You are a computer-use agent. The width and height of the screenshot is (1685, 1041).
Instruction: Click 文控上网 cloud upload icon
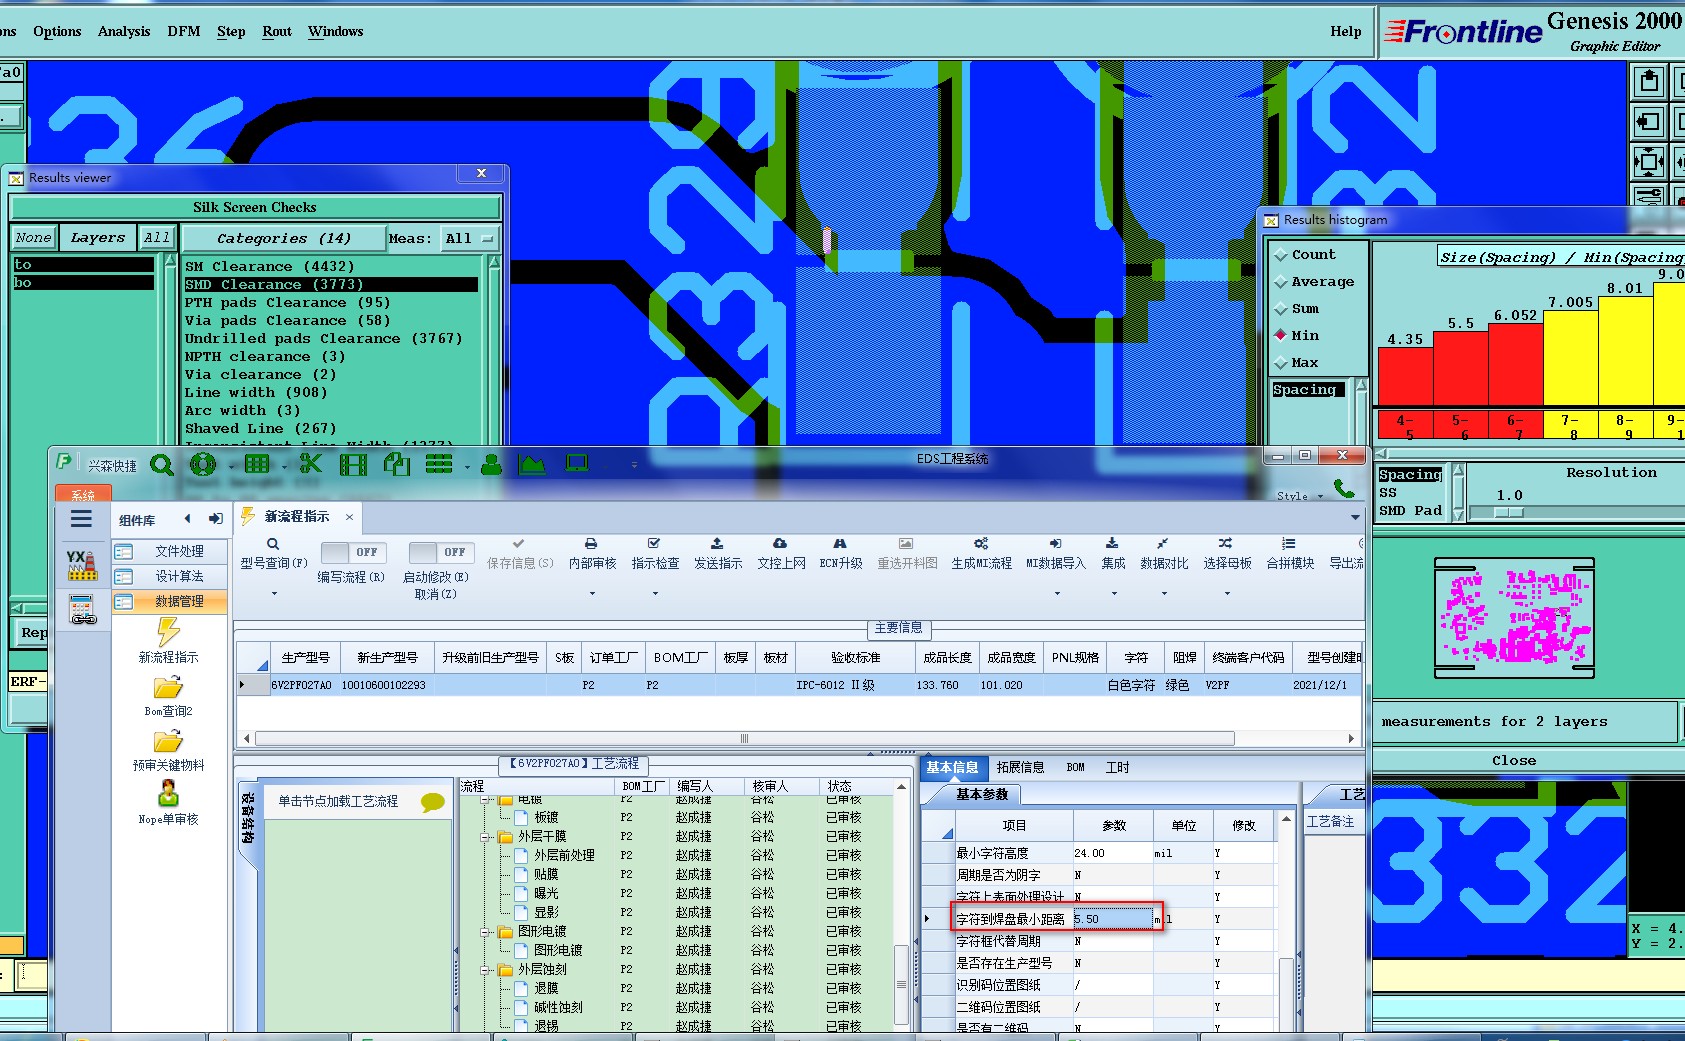tap(780, 544)
